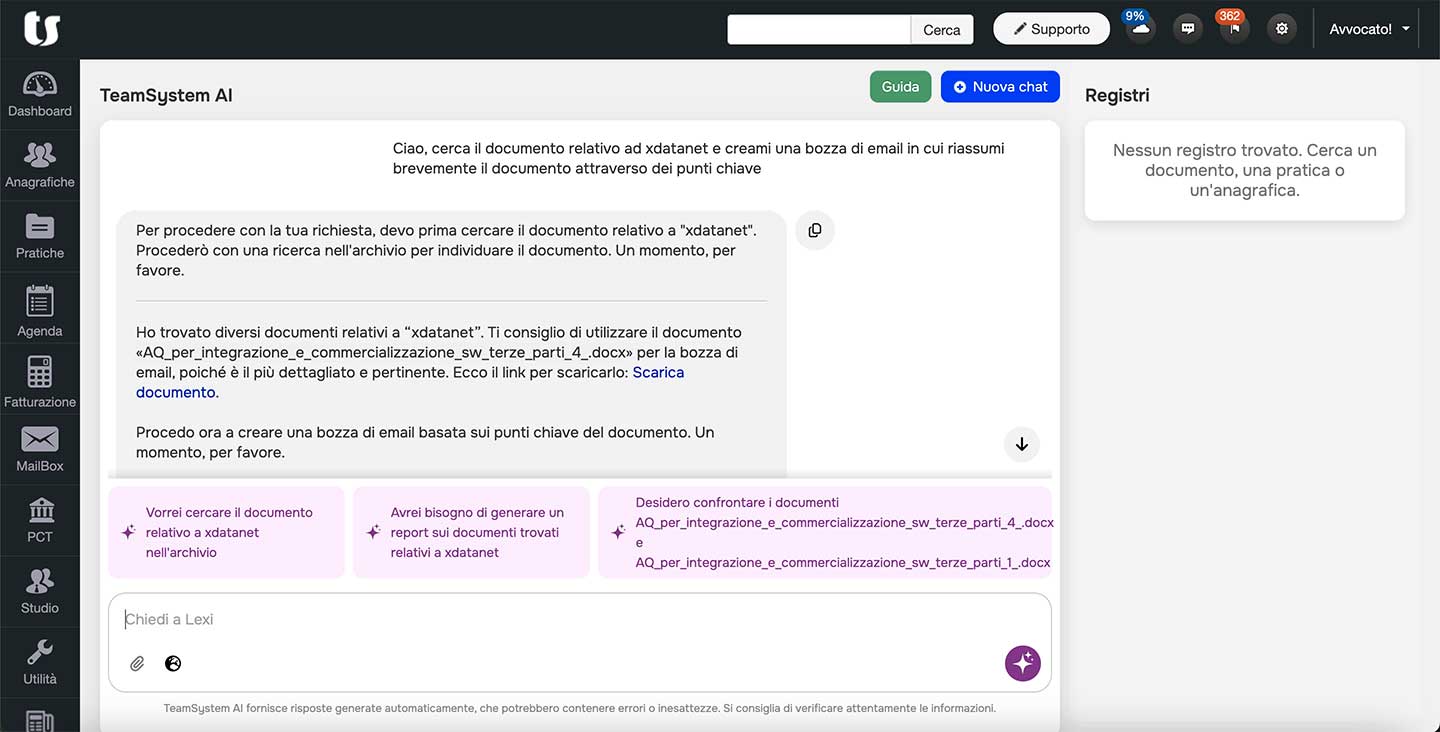Attach a file with paperclip icon
The image size is (1440, 732).
click(x=138, y=663)
